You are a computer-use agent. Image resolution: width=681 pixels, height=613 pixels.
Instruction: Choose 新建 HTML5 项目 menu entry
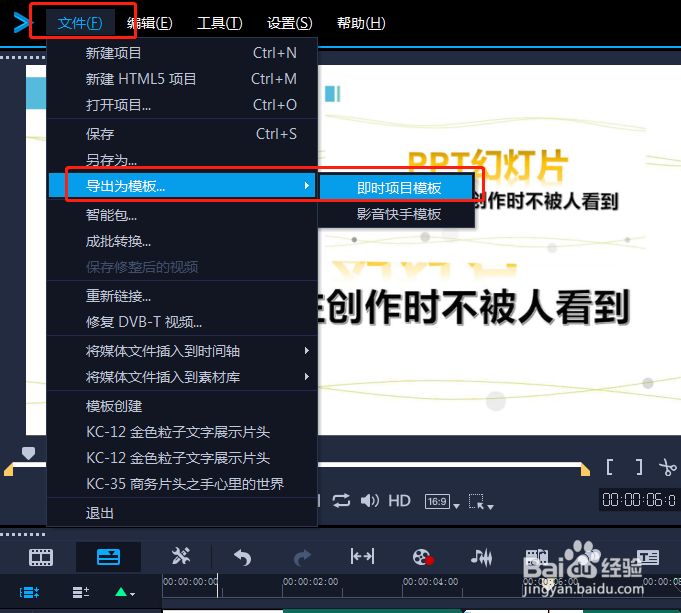(x=182, y=79)
